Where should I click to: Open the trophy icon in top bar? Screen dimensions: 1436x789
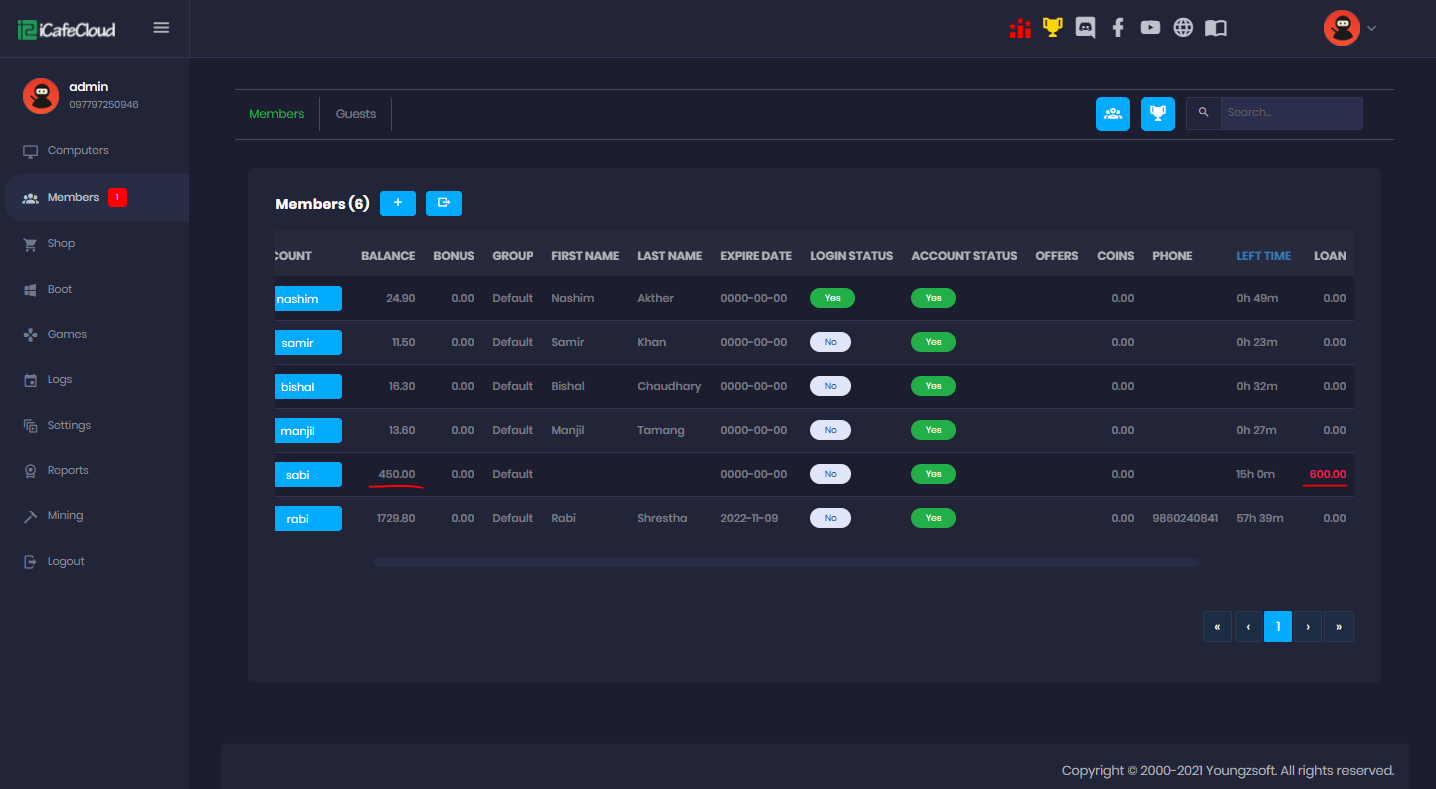1052,28
